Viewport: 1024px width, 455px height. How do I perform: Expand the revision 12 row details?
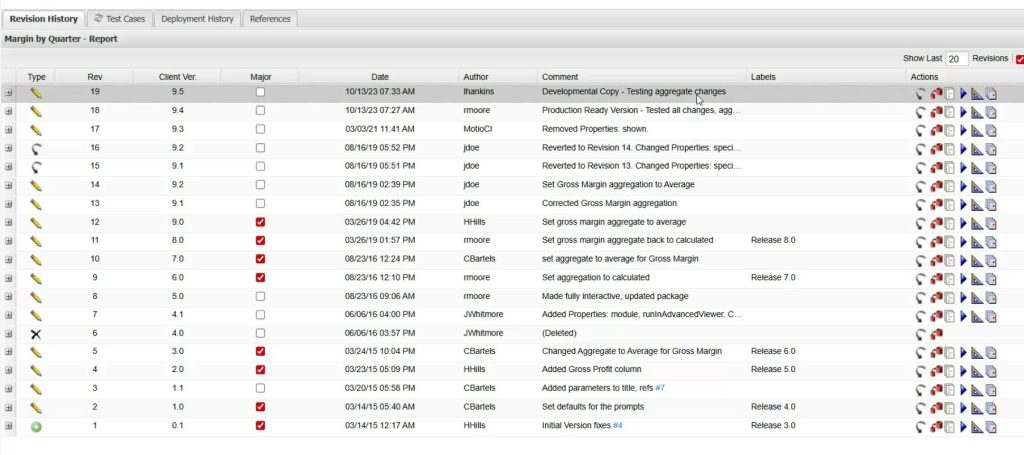point(8,222)
